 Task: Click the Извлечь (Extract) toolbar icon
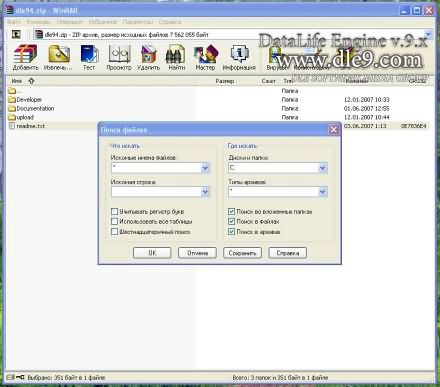58,58
